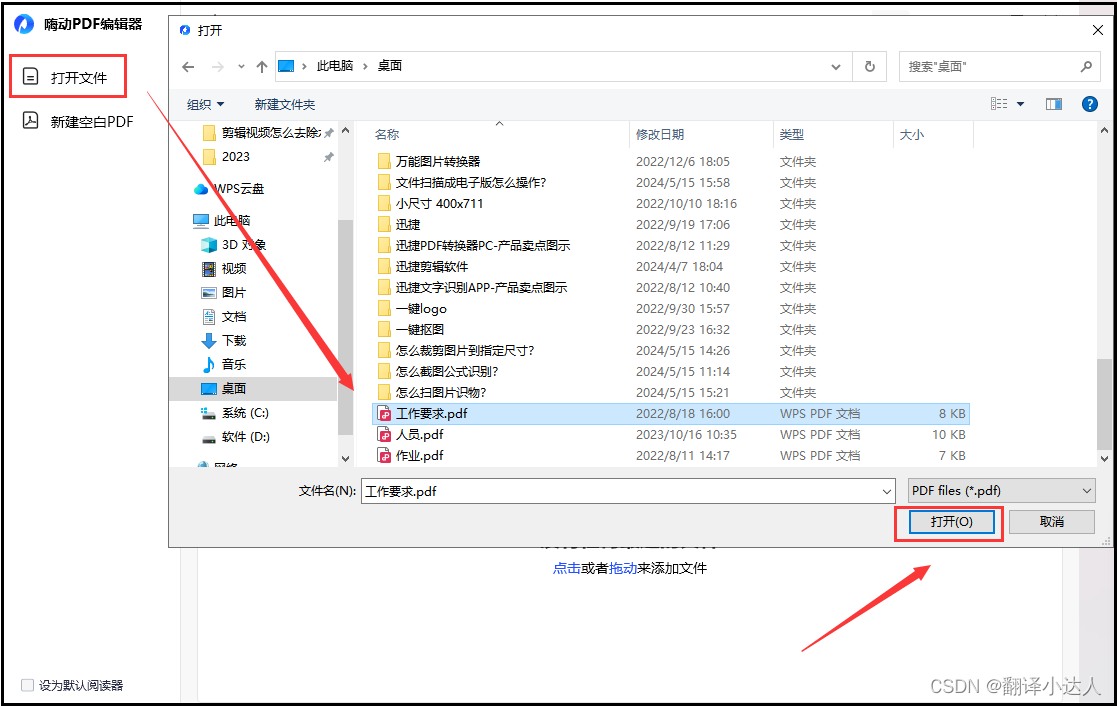Click 新建文件夹 toolbar button
The height and width of the screenshot is (706, 1117).
click(284, 104)
